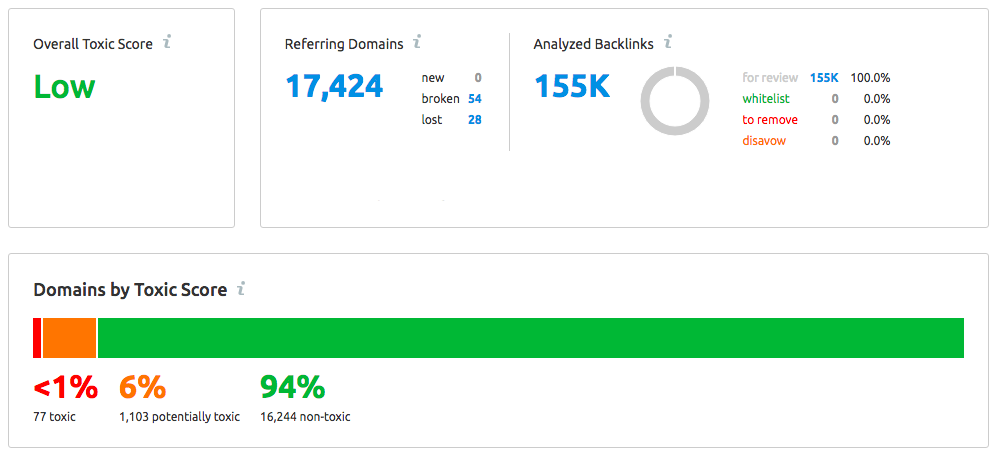The height and width of the screenshot is (454, 997).
Task: Open the 155K analyzed backlinks total
Action: click(x=572, y=86)
